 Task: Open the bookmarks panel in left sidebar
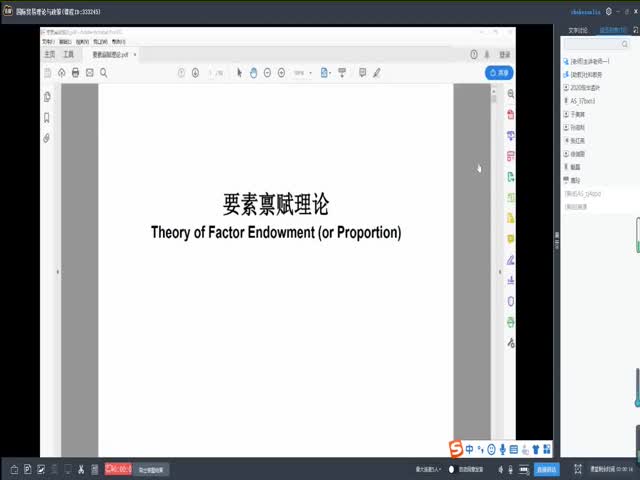pyautogui.click(x=47, y=117)
